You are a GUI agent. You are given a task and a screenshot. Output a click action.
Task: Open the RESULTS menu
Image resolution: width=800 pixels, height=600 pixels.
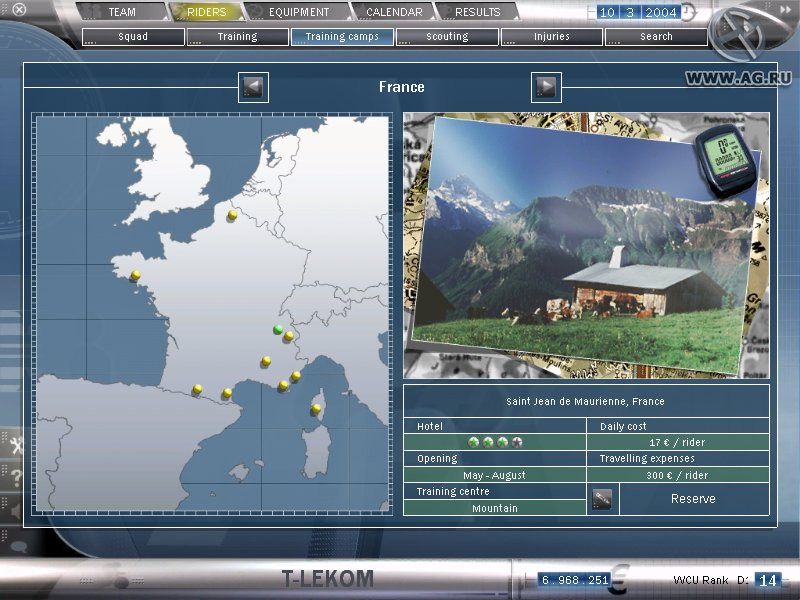(x=478, y=12)
